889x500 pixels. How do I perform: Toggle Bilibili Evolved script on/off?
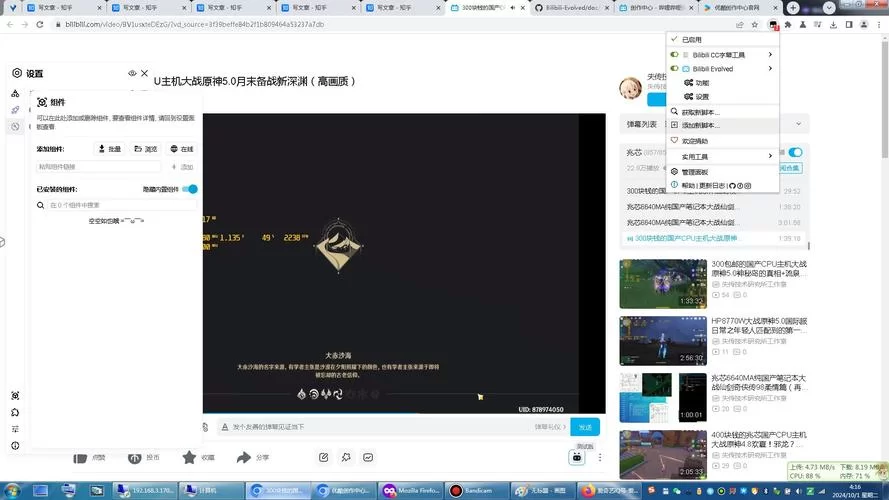[674, 68]
